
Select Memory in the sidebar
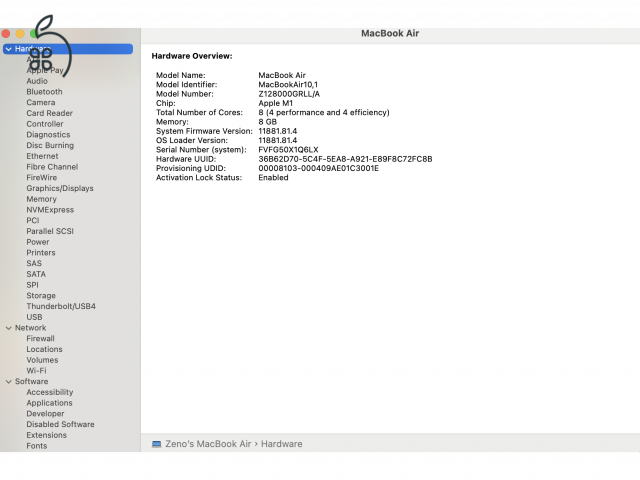tap(42, 199)
